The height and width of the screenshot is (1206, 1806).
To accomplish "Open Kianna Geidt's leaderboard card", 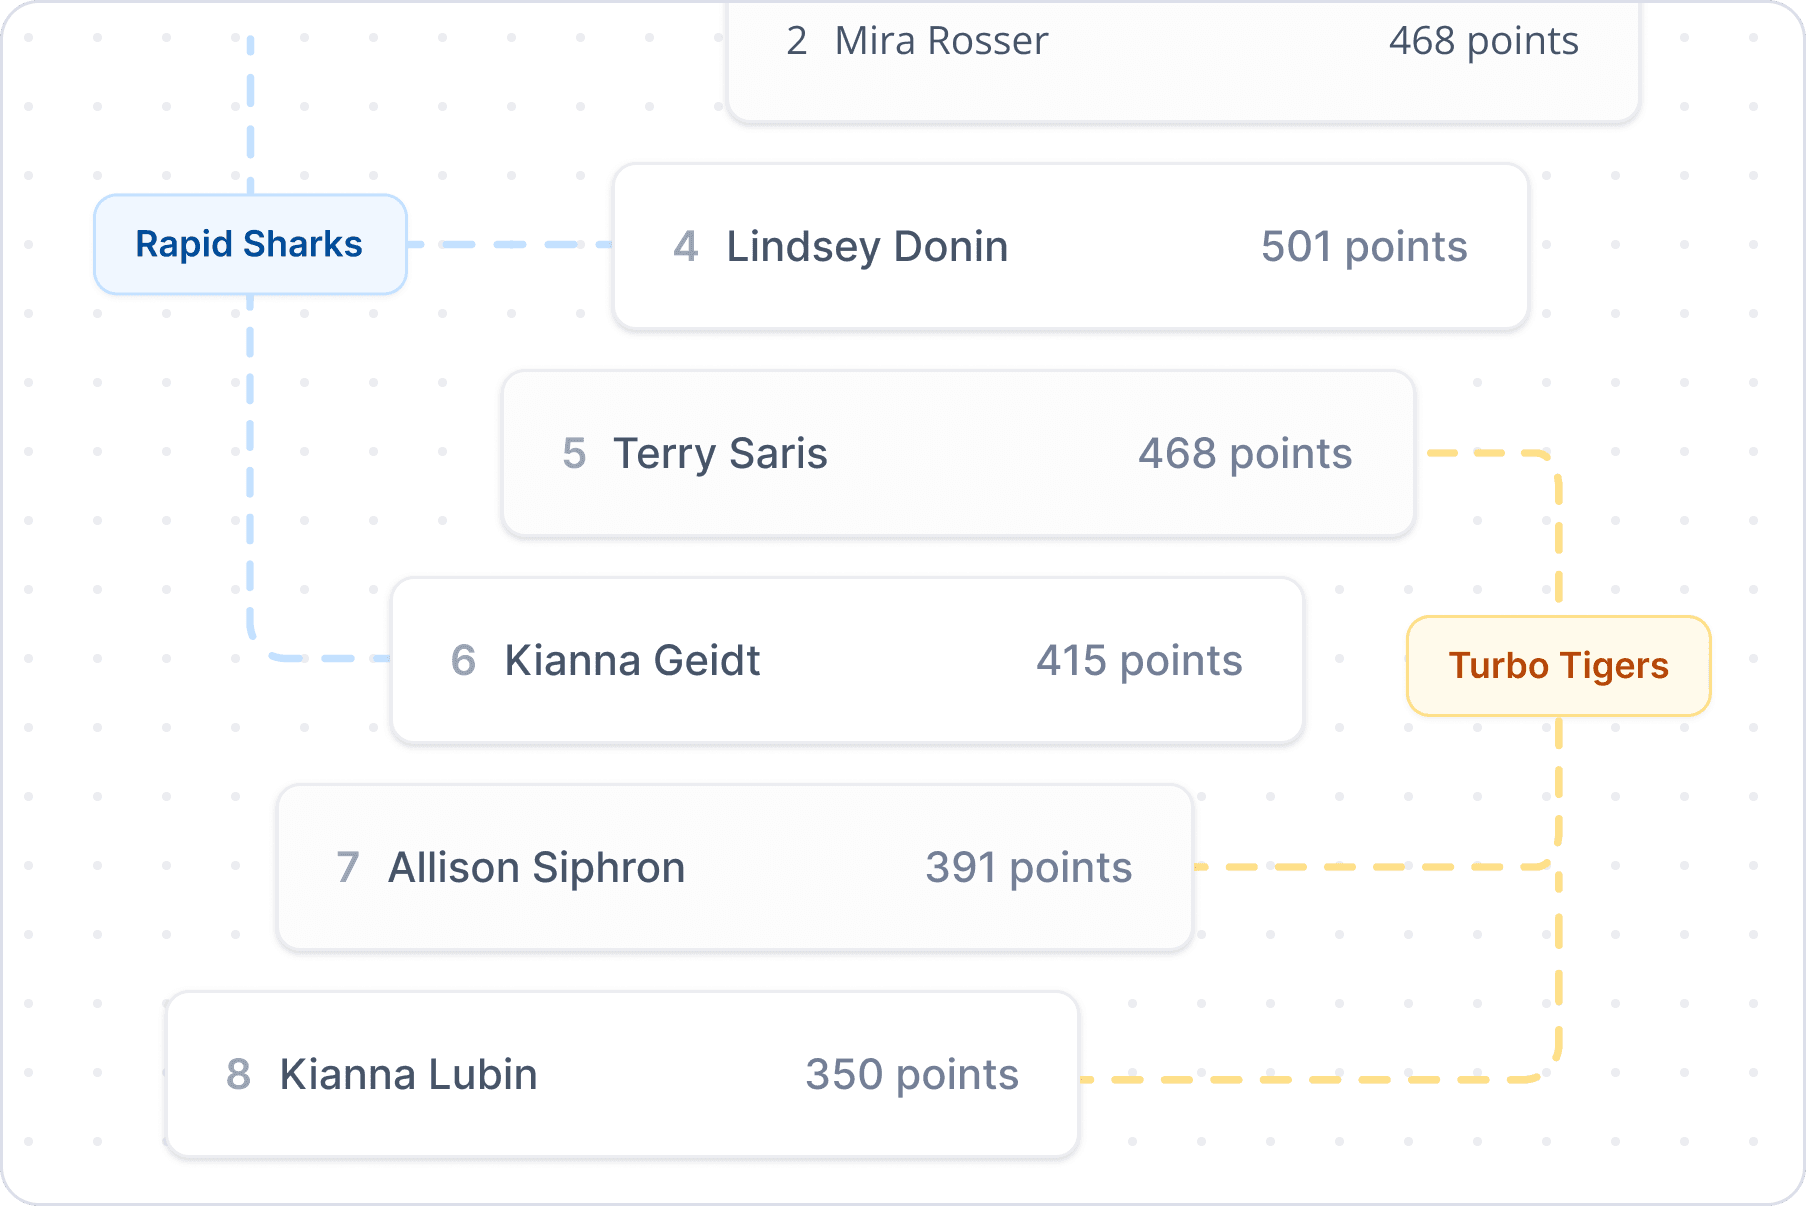I will [x=847, y=661].
